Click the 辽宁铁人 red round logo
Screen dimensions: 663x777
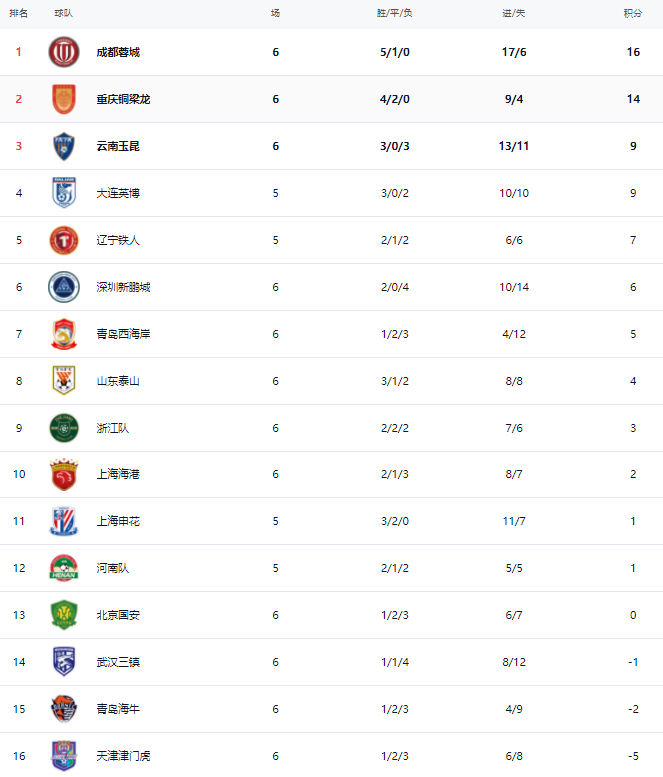pos(64,240)
